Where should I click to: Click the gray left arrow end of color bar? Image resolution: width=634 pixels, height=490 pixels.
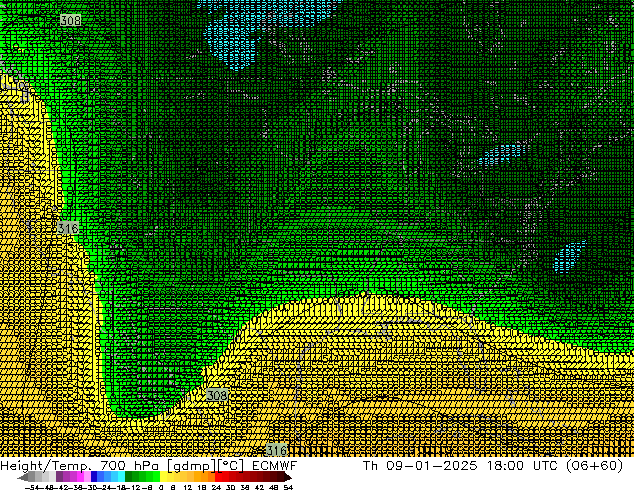point(23,477)
